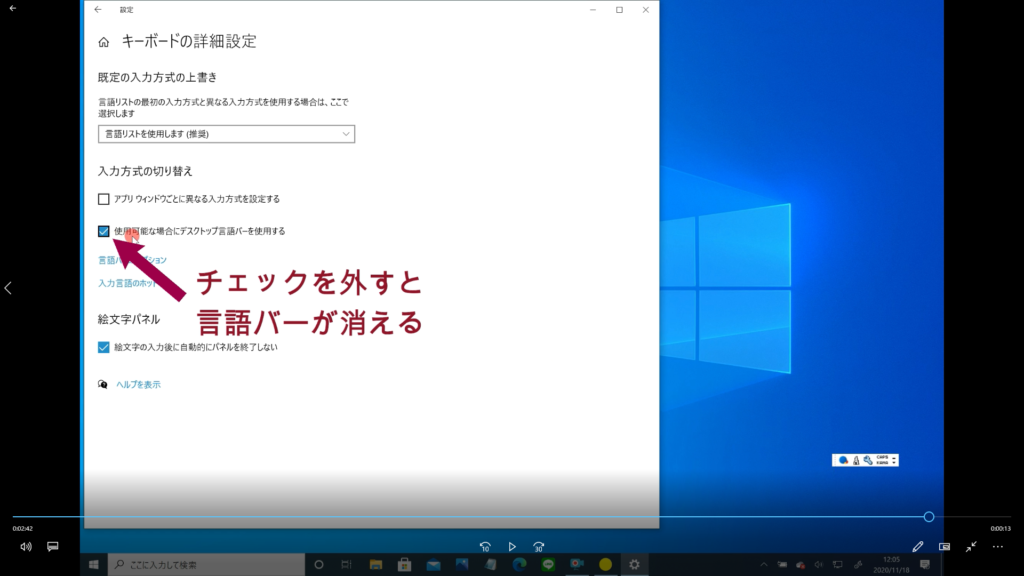Screen dimensions: 1024x576
Task: Switch to mini view mode
Action: tap(944, 547)
